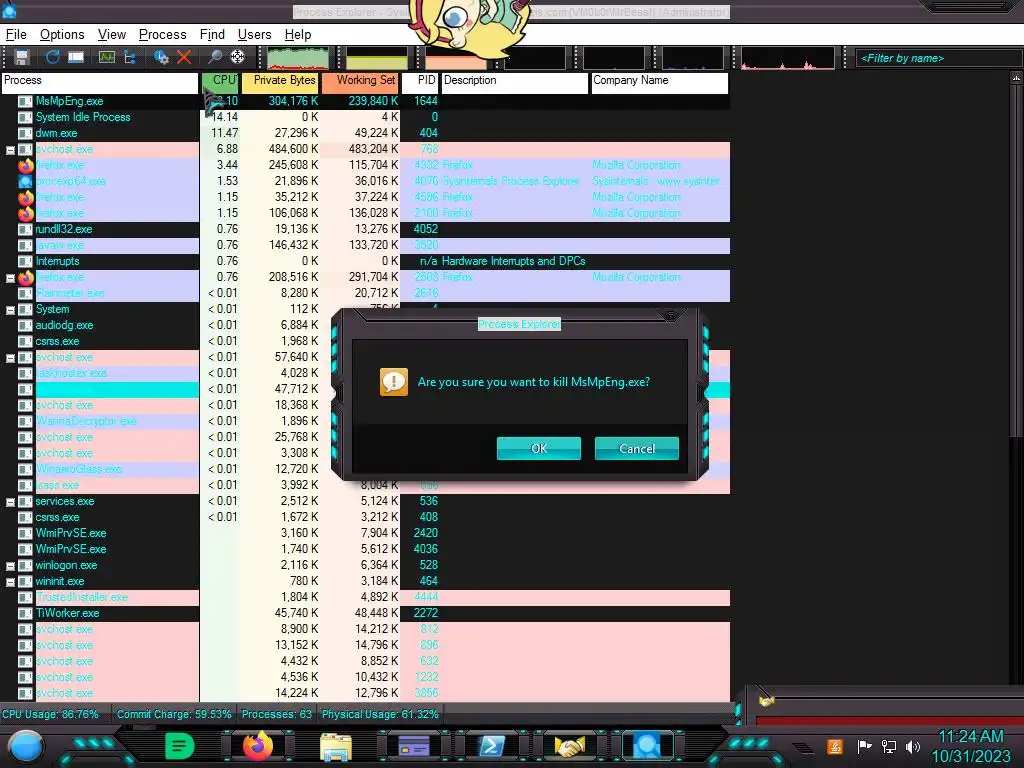1024x768 pixels.
Task: Click the Firefox icon of PID 4596 row
Action: tap(25, 197)
